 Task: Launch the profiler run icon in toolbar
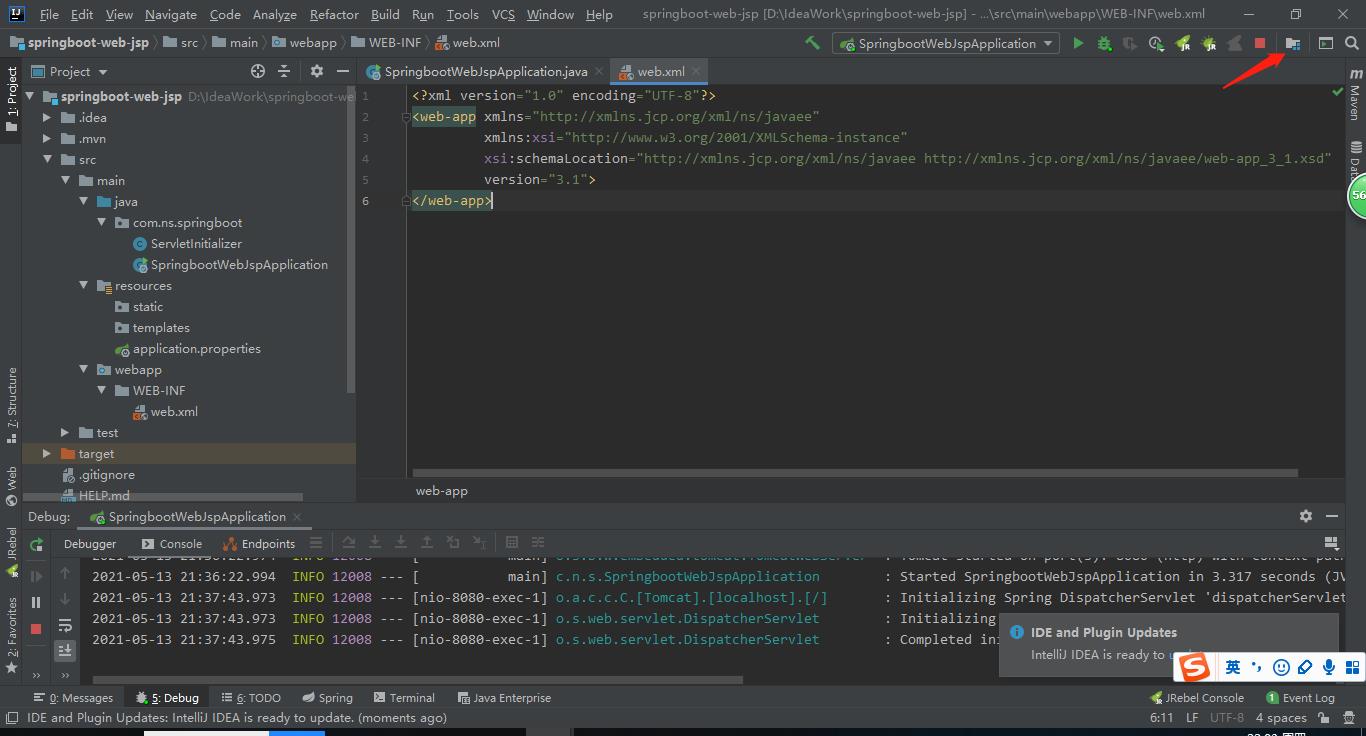1156,43
